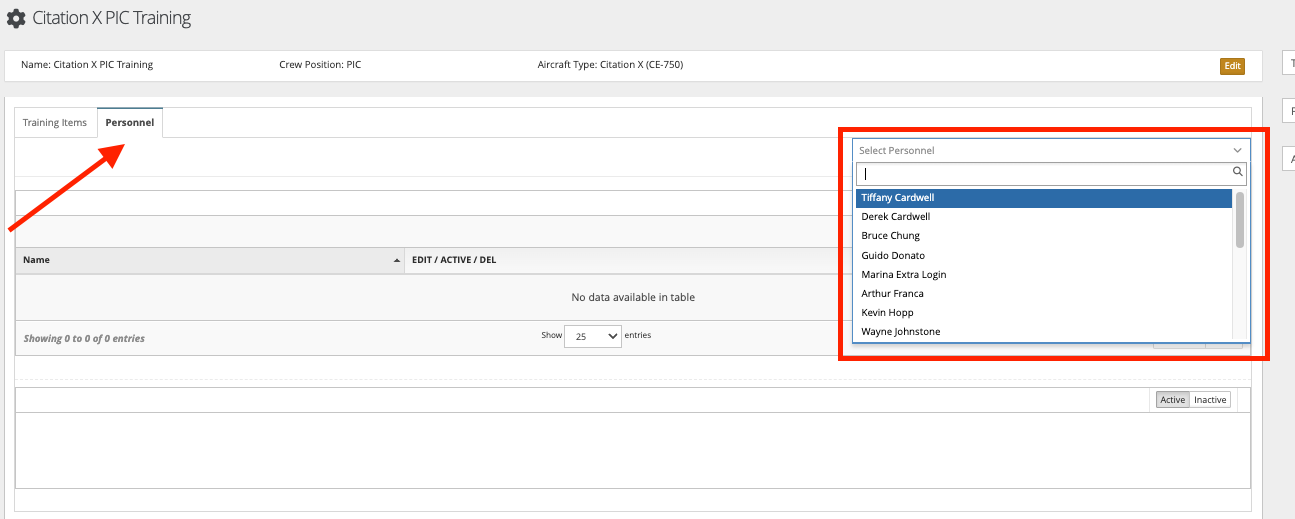Pick Bruce Chung from the dropdown list
The height and width of the screenshot is (519, 1295).
(x=890, y=236)
